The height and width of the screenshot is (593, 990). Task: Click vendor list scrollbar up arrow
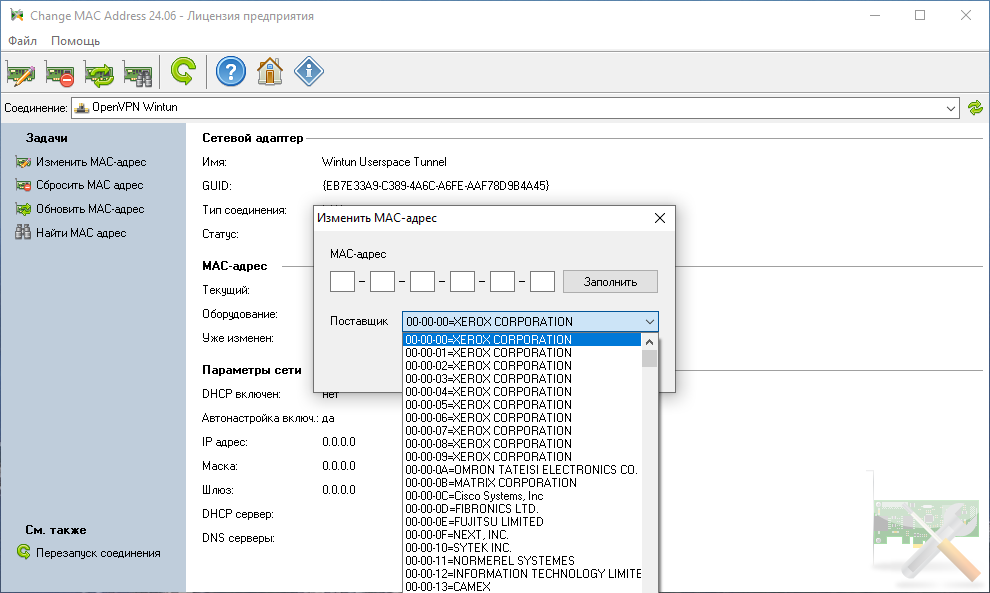coord(649,342)
